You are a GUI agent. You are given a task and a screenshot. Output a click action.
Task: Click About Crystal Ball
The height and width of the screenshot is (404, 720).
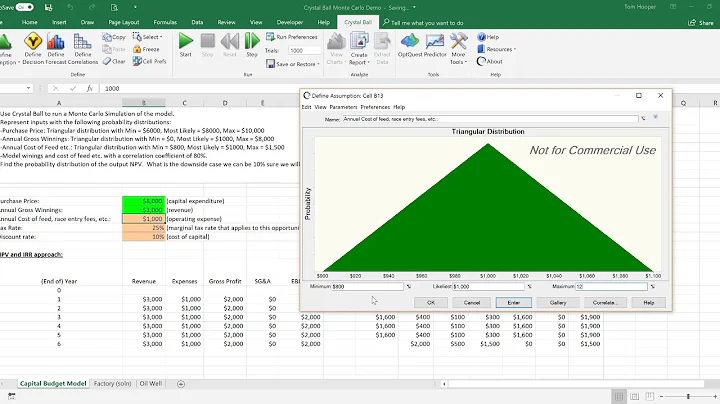[x=489, y=61]
